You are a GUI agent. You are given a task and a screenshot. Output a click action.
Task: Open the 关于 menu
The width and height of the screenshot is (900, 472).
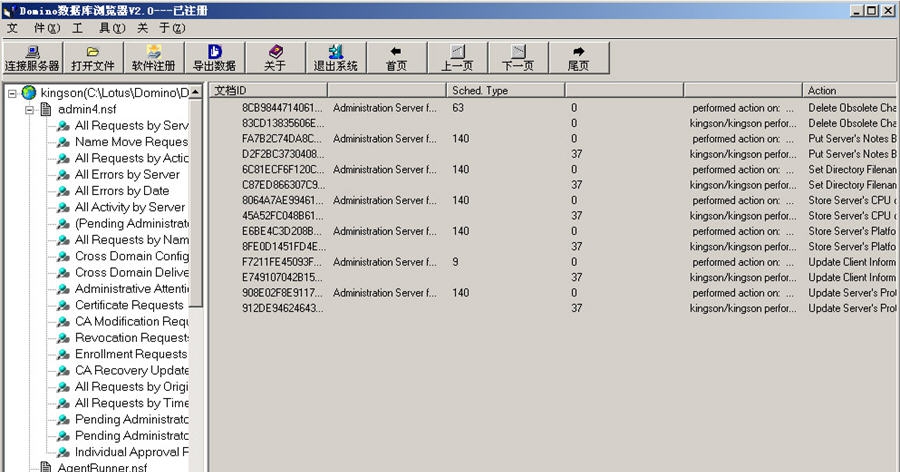tap(161, 28)
